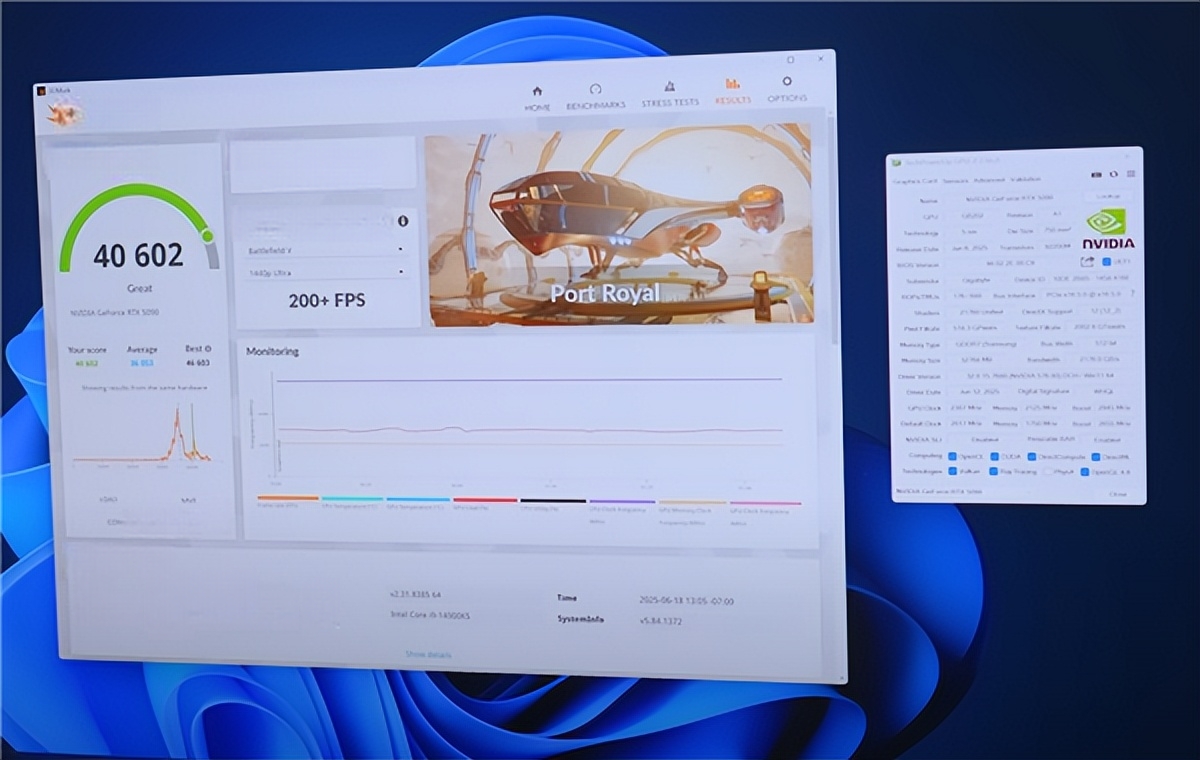1200x760 pixels.
Task: Toggle the PhysX checkbox
Action: [x=1046, y=471]
